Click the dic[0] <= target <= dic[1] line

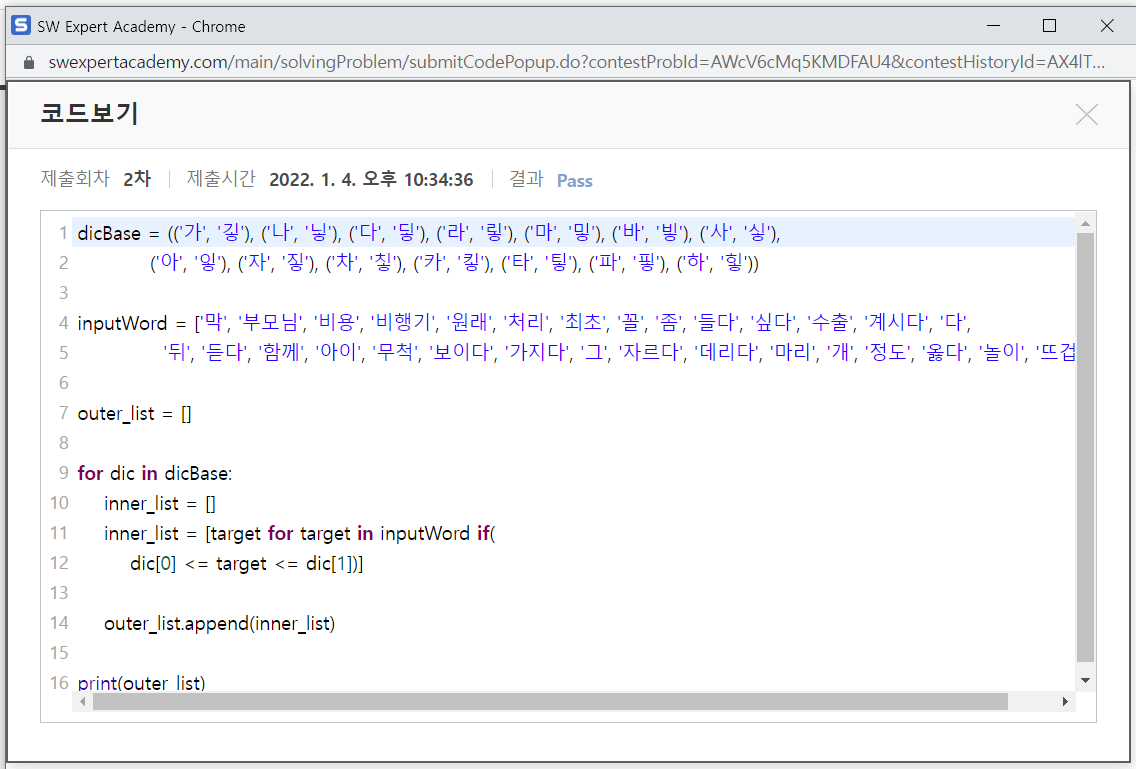pos(246,564)
